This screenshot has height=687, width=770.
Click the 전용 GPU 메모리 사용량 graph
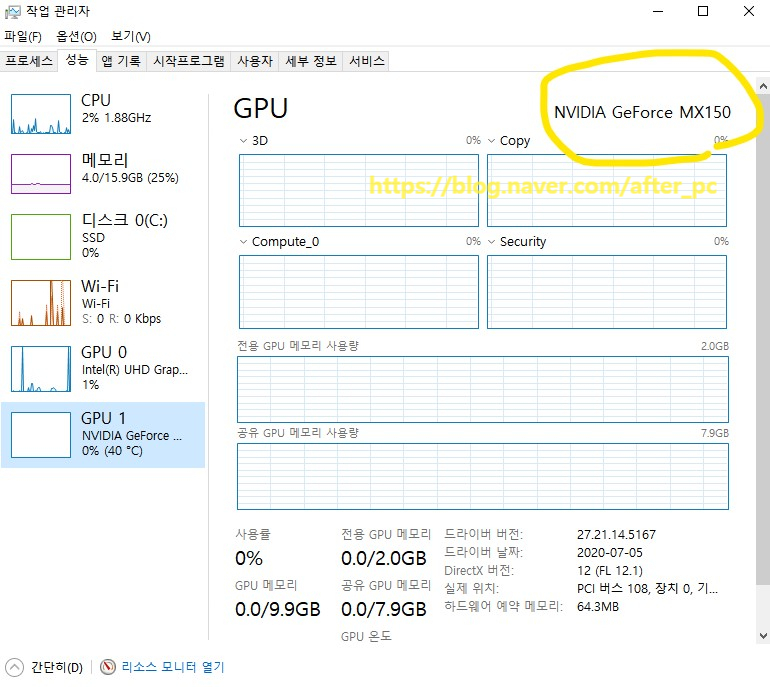tap(483, 389)
